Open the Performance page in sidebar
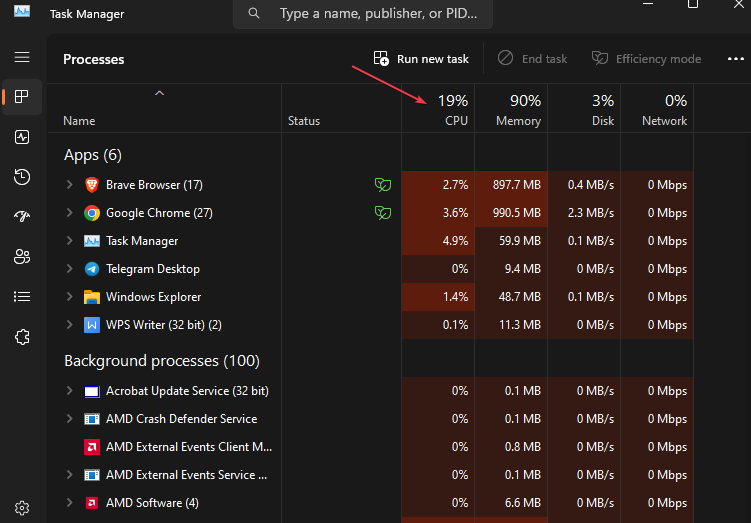Image resolution: width=751 pixels, height=523 pixels. pos(22,137)
